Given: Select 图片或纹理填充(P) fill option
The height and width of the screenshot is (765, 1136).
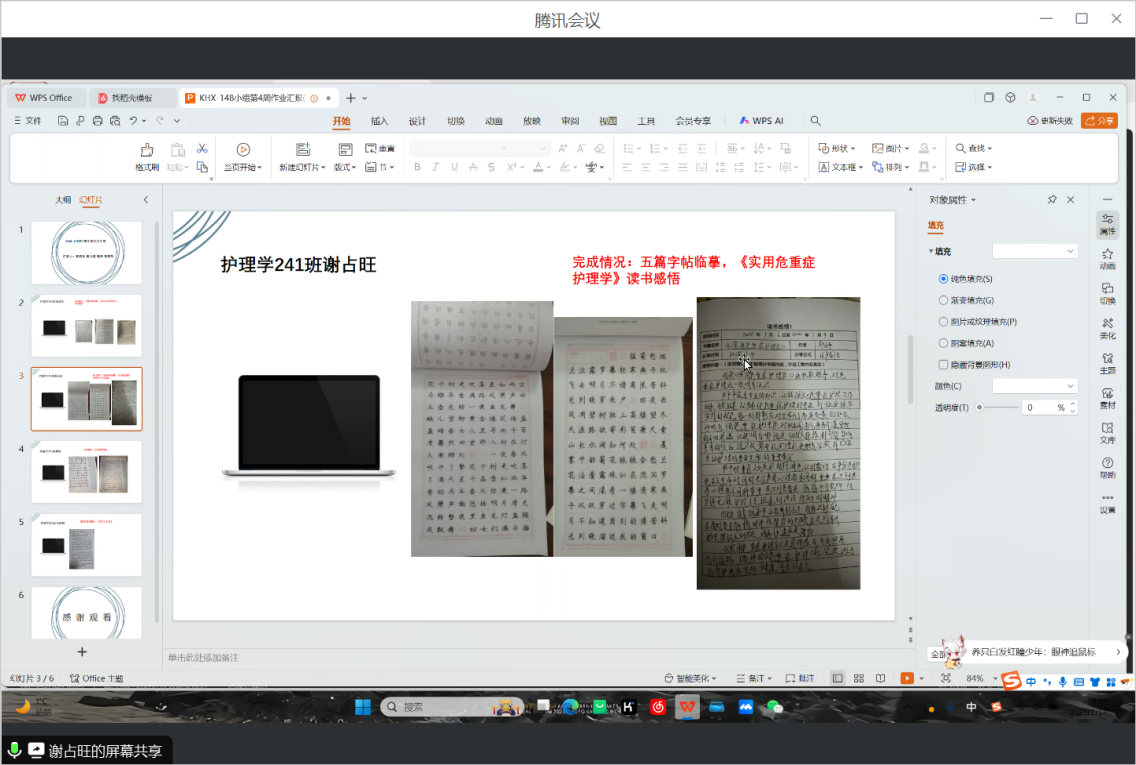Looking at the screenshot, I should [943, 322].
